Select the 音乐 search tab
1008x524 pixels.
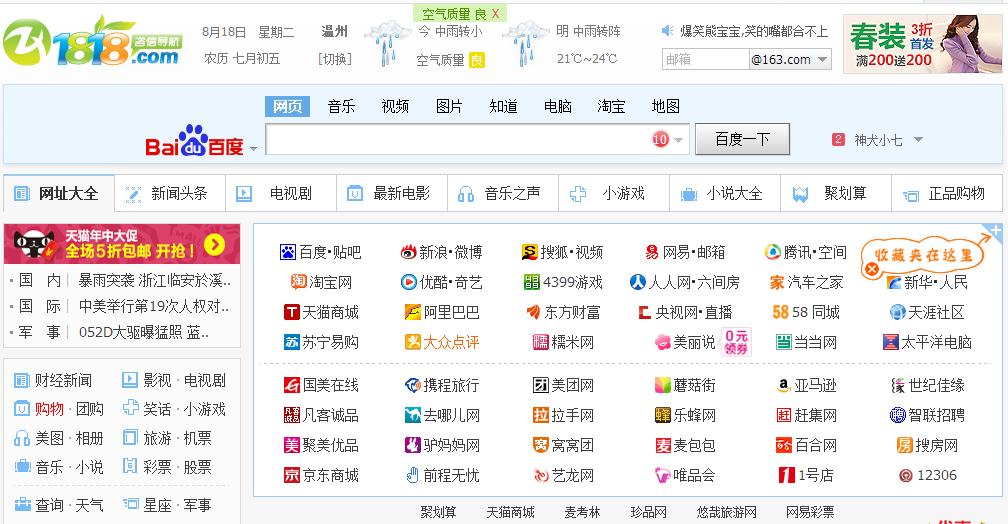coord(341,106)
